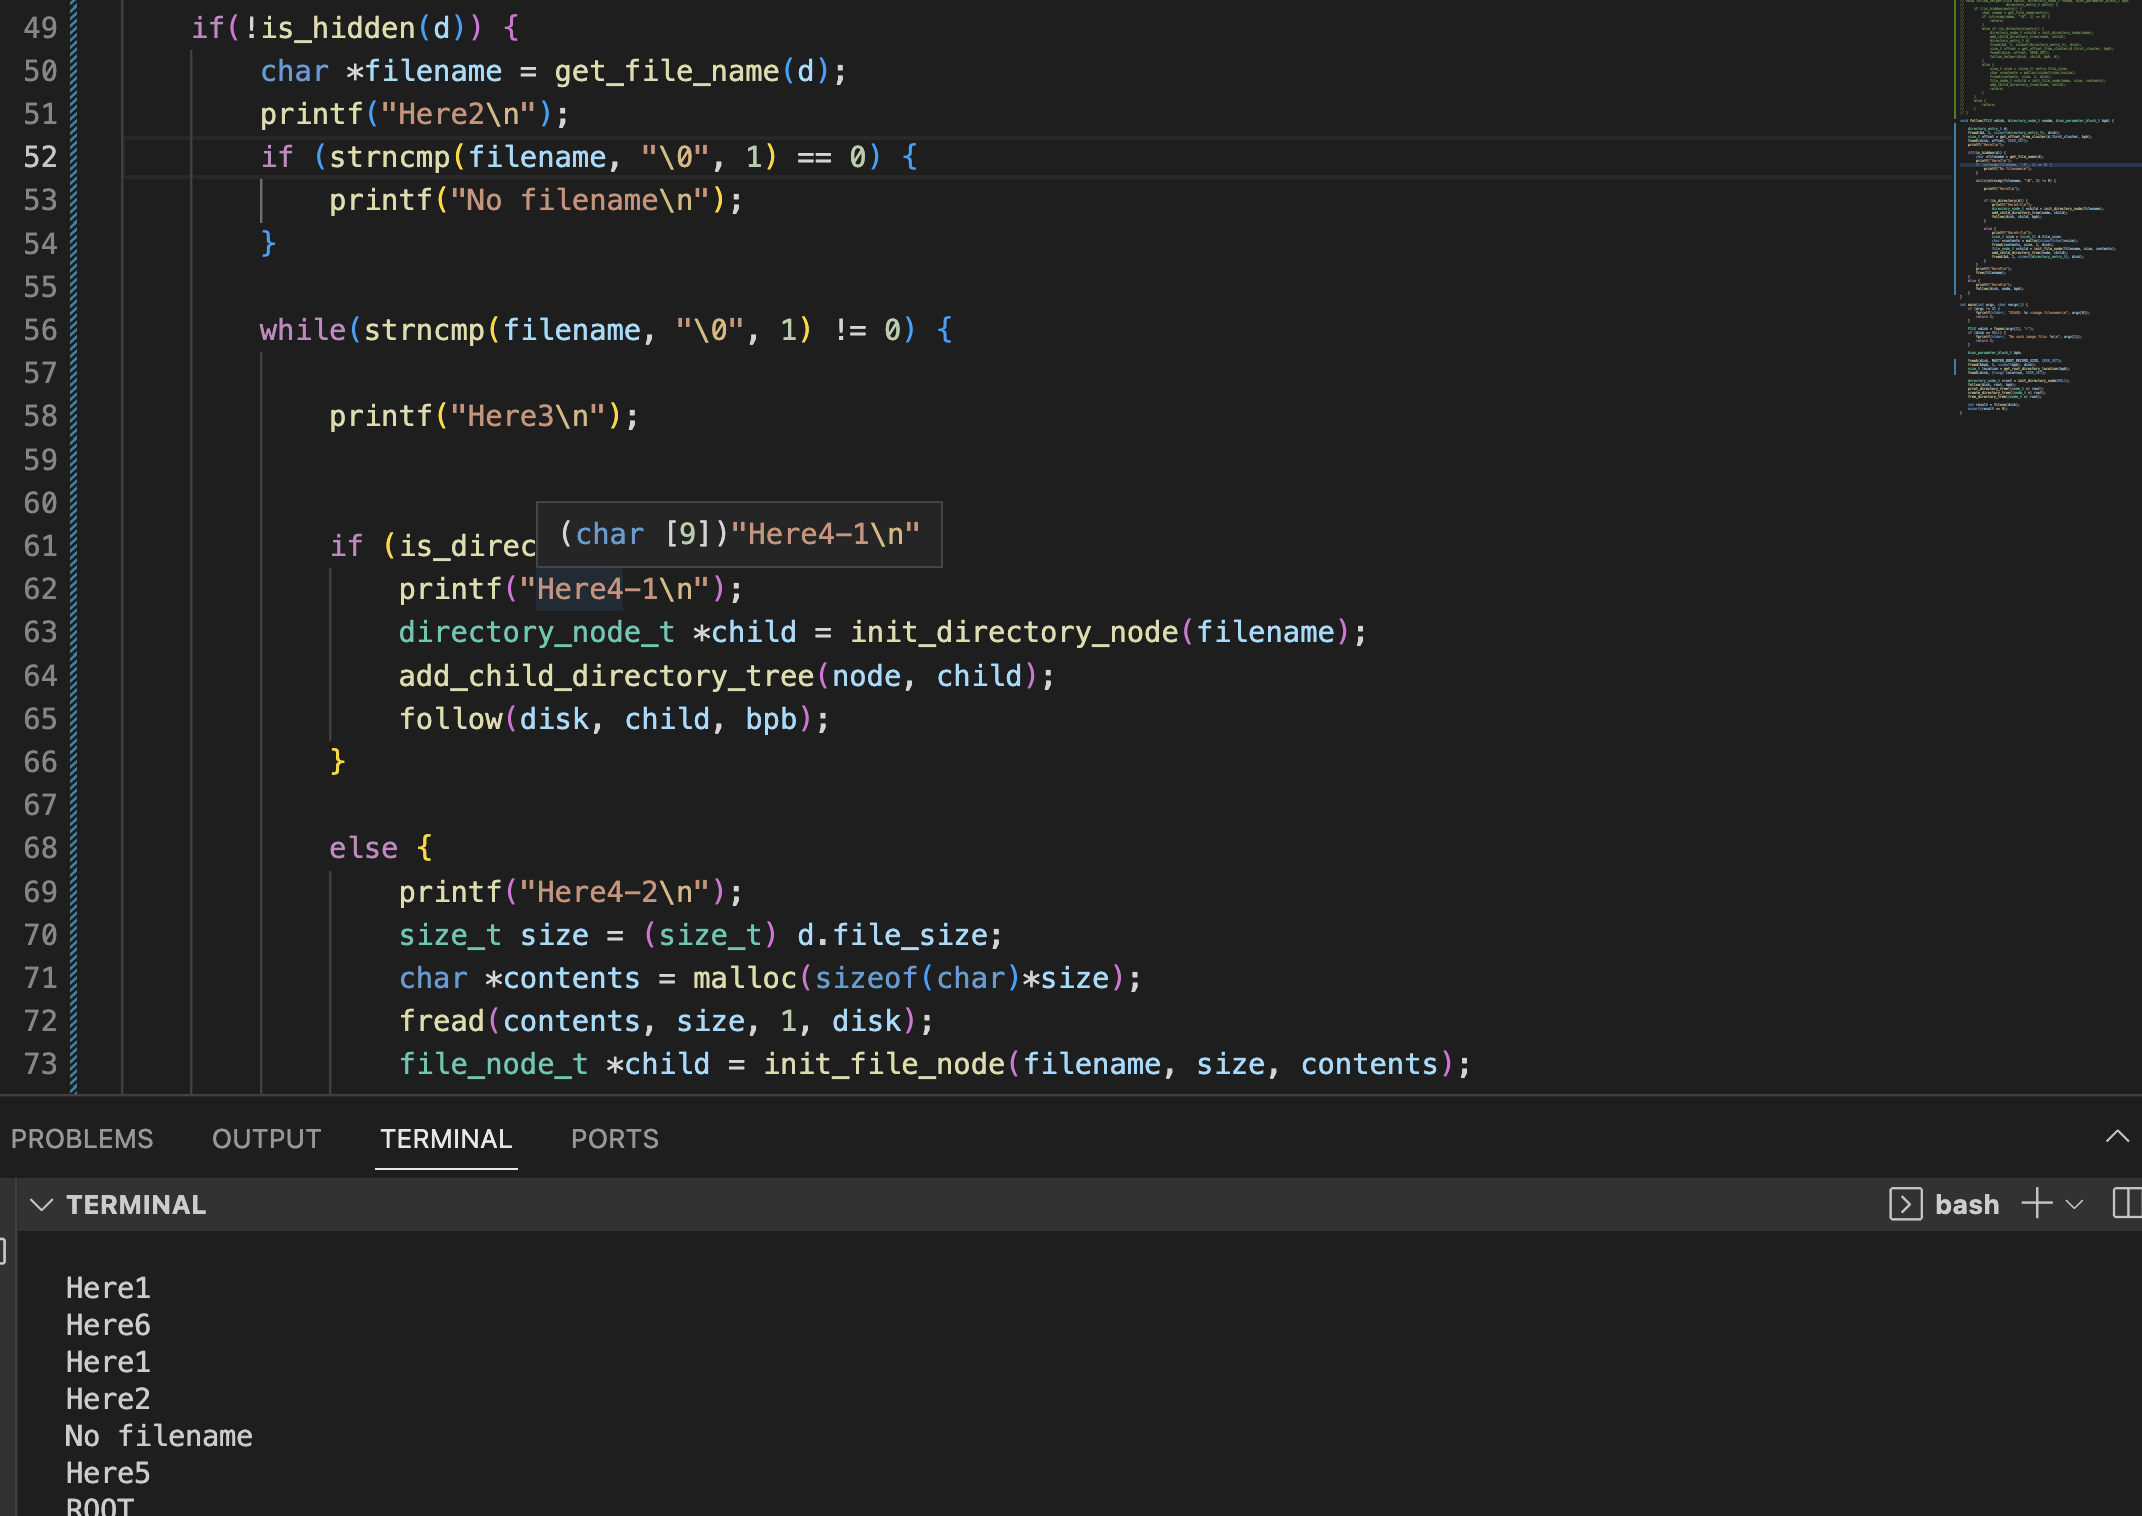The height and width of the screenshot is (1516, 2142).
Task: Click line number 52 in gutter
Action: (40, 157)
